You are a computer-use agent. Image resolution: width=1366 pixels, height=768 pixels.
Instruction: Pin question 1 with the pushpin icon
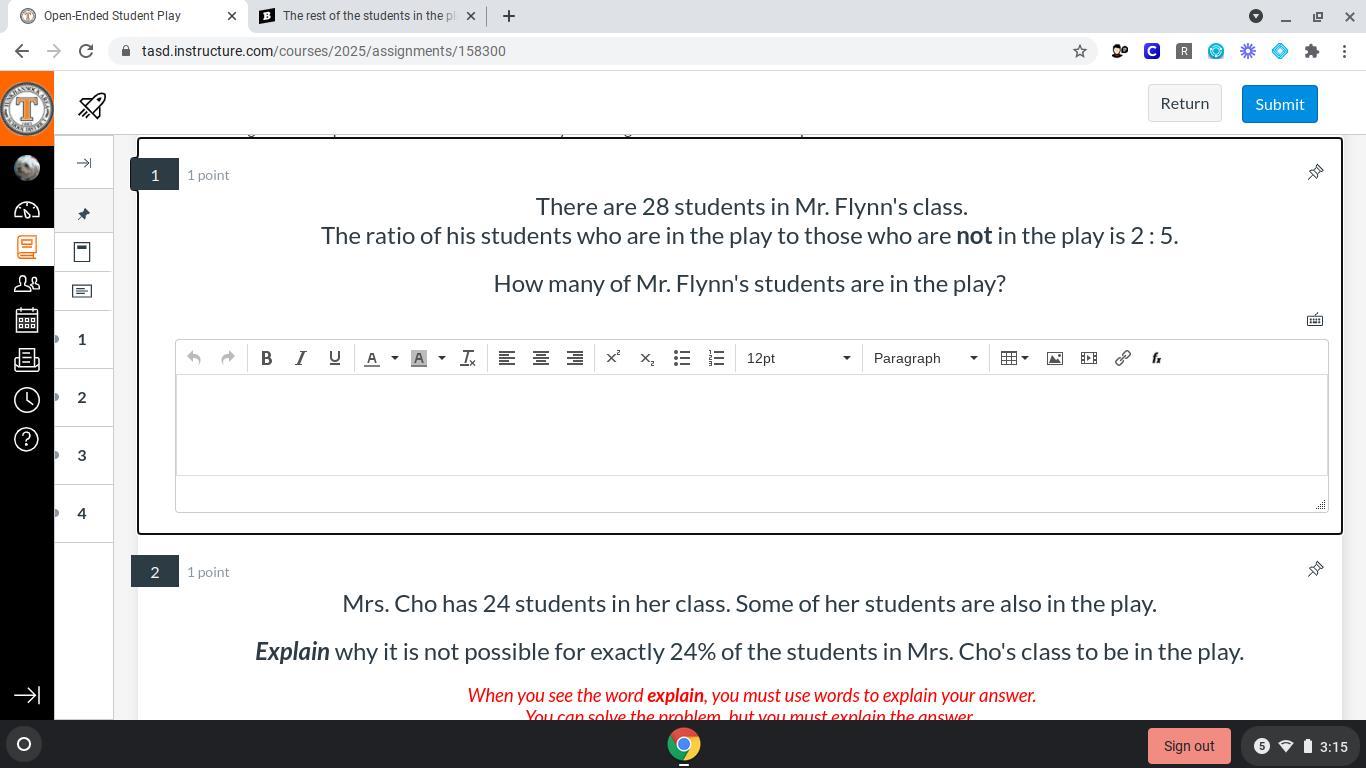pyautogui.click(x=1315, y=173)
